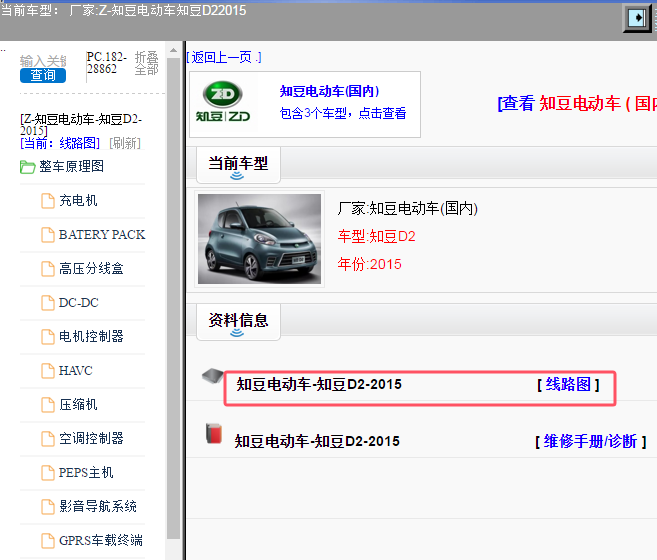Collapse the 整车原理图 folder
This screenshot has height=560, width=657.
point(71,166)
